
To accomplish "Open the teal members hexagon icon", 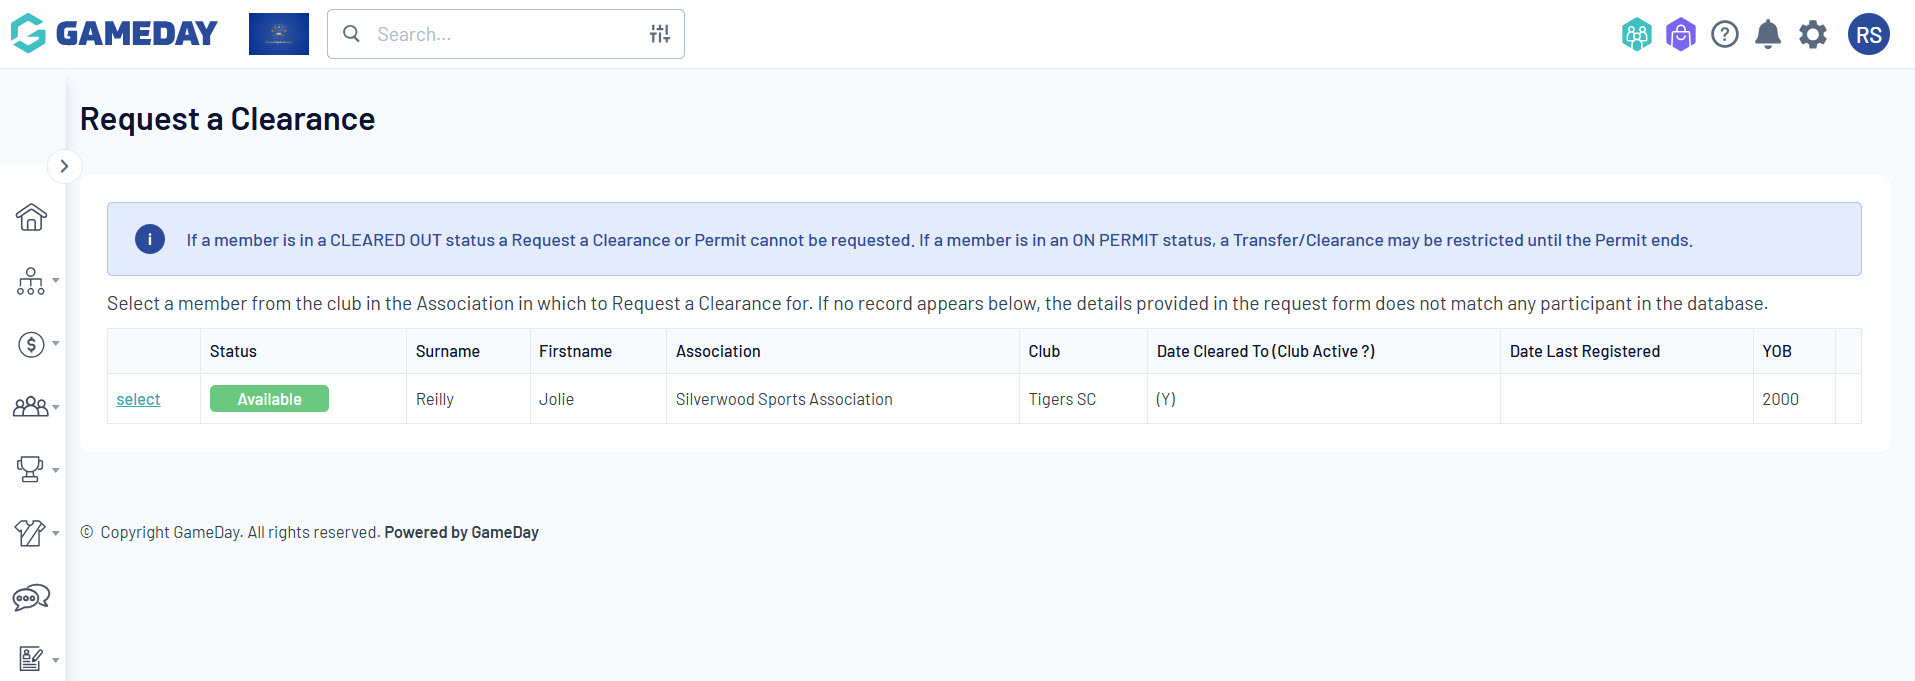I will point(1636,35).
